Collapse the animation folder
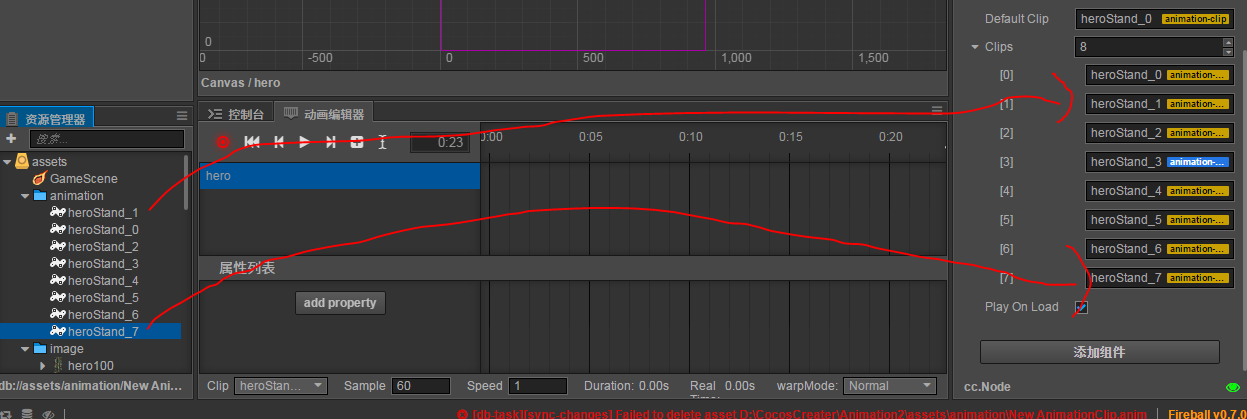 point(25,195)
